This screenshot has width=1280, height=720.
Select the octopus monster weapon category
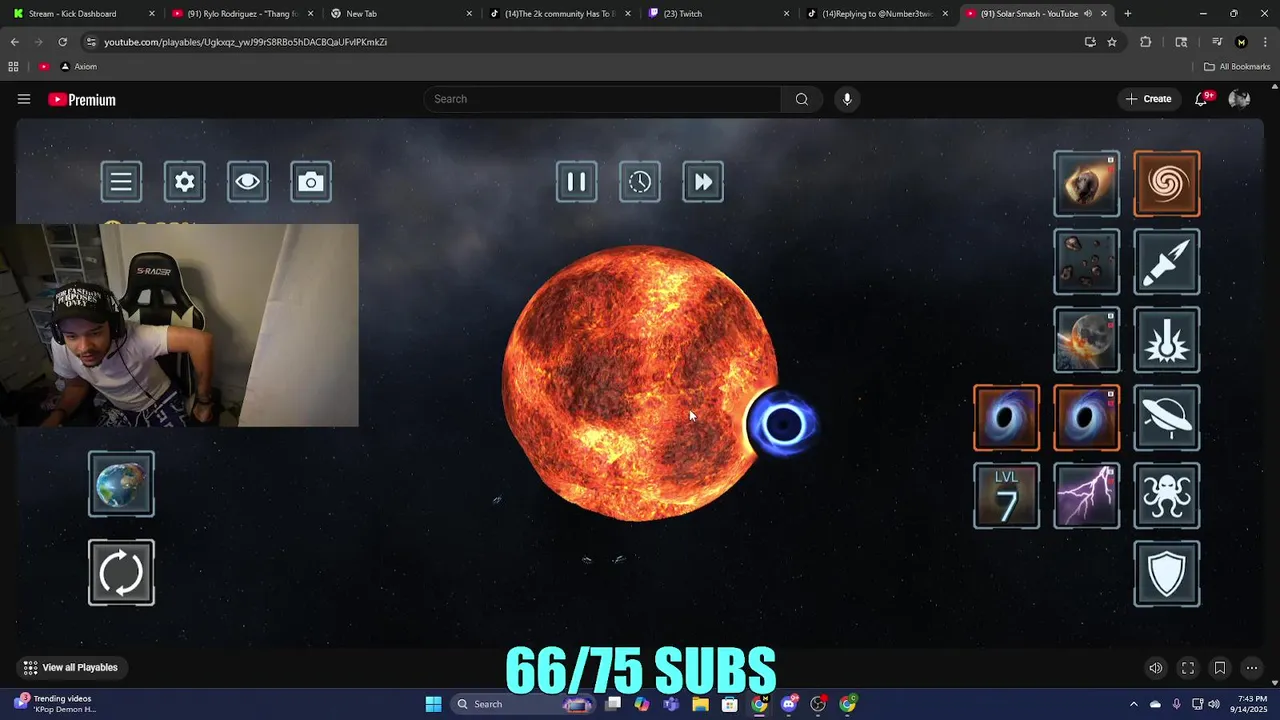tap(1167, 496)
